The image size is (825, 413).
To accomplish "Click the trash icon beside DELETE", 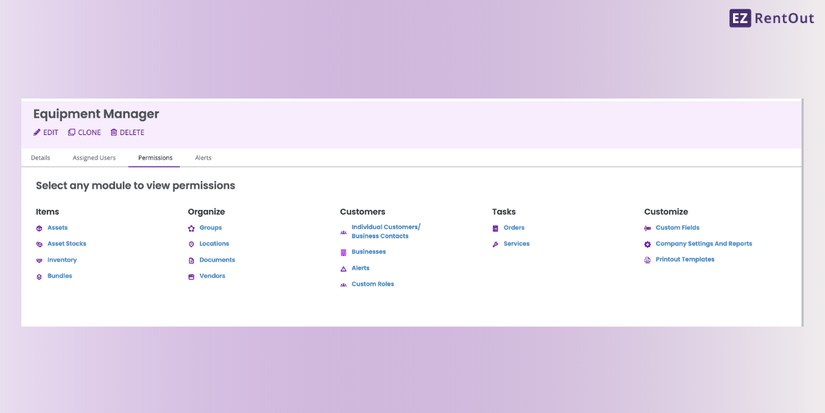I will [x=114, y=133].
